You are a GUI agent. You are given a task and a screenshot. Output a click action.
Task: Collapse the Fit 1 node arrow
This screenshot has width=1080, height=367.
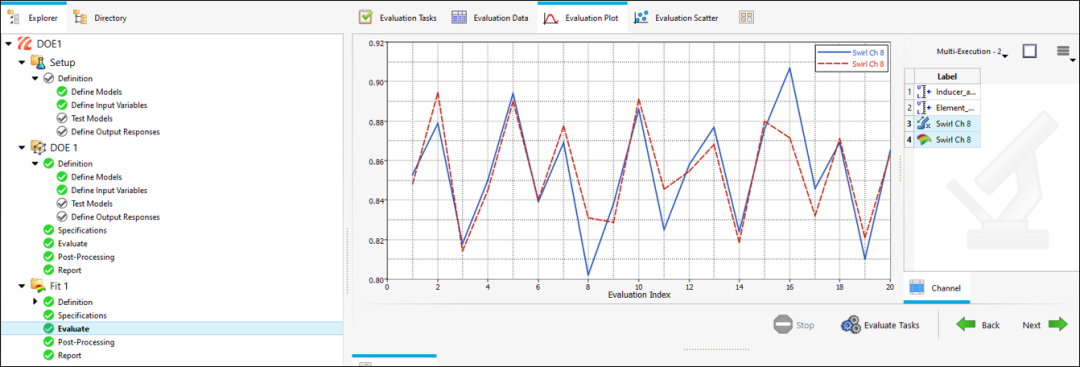point(21,286)
